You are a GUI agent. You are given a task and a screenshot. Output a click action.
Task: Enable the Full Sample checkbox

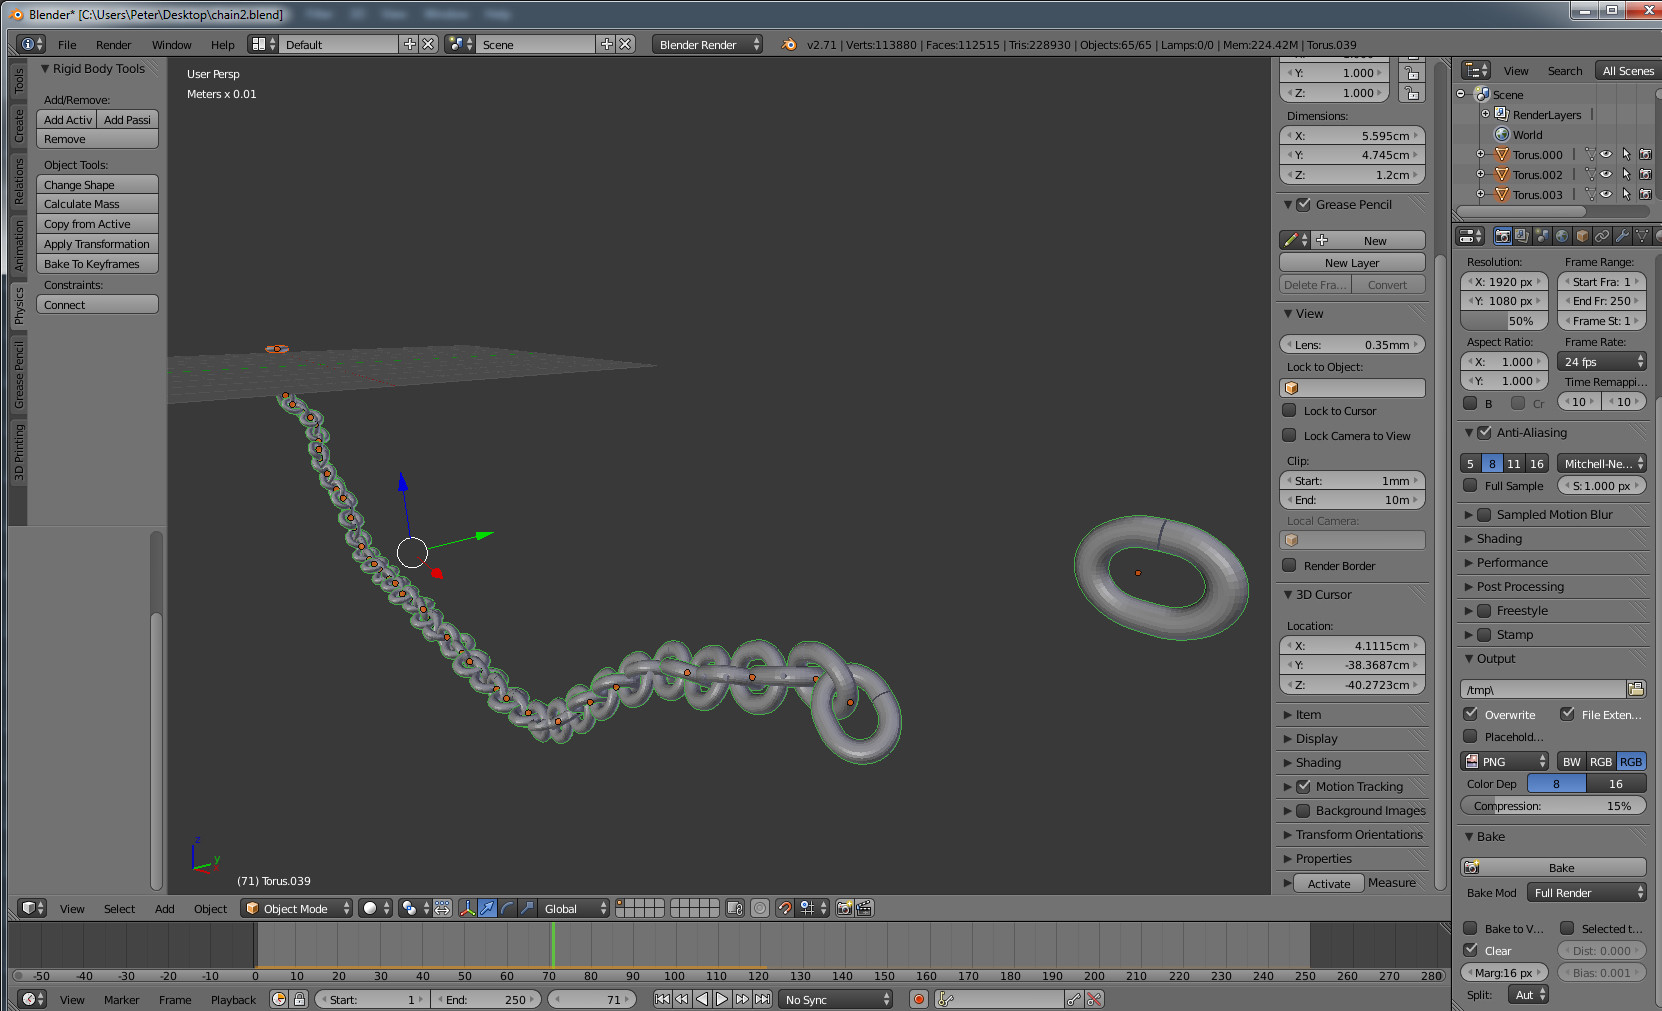(1470, 485)
